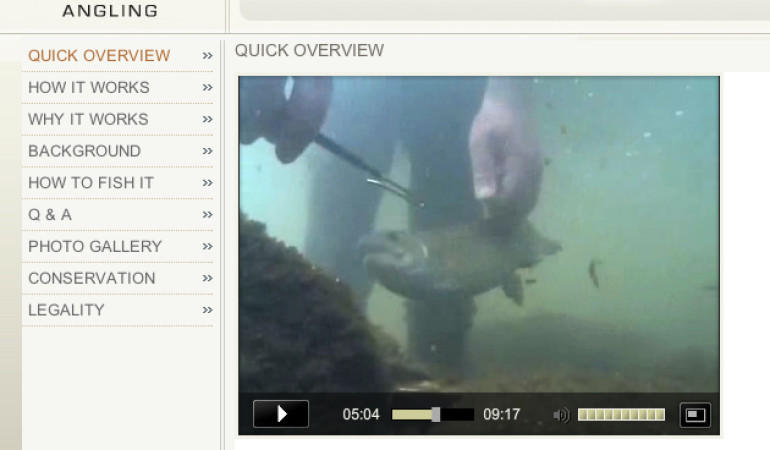Open the How It Works page
Viewport: 770px width, 450px height.
[89, 88]
